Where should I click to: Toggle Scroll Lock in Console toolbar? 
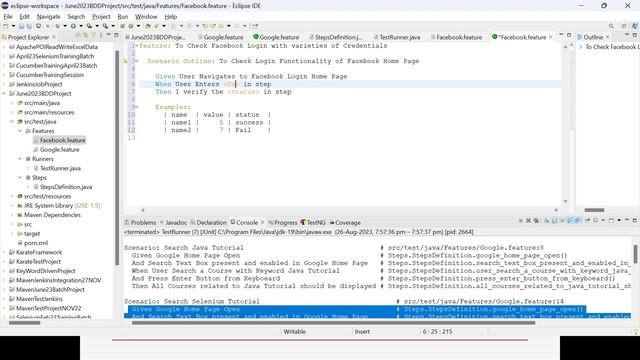(x=554, y=220)
